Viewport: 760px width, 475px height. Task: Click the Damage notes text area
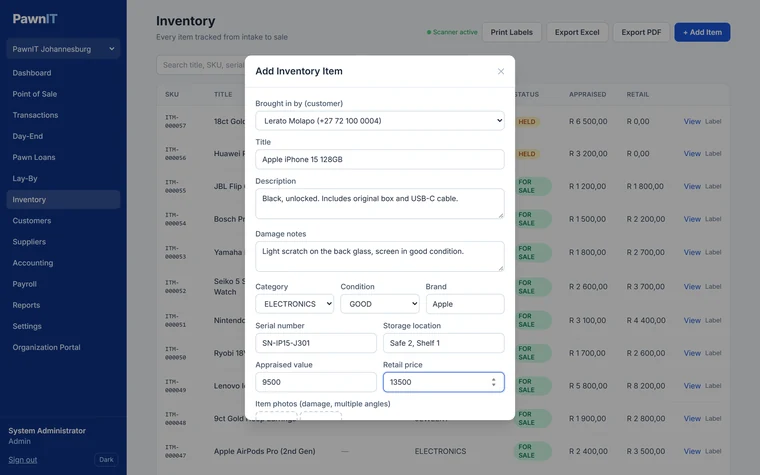[x=380, y=256]
